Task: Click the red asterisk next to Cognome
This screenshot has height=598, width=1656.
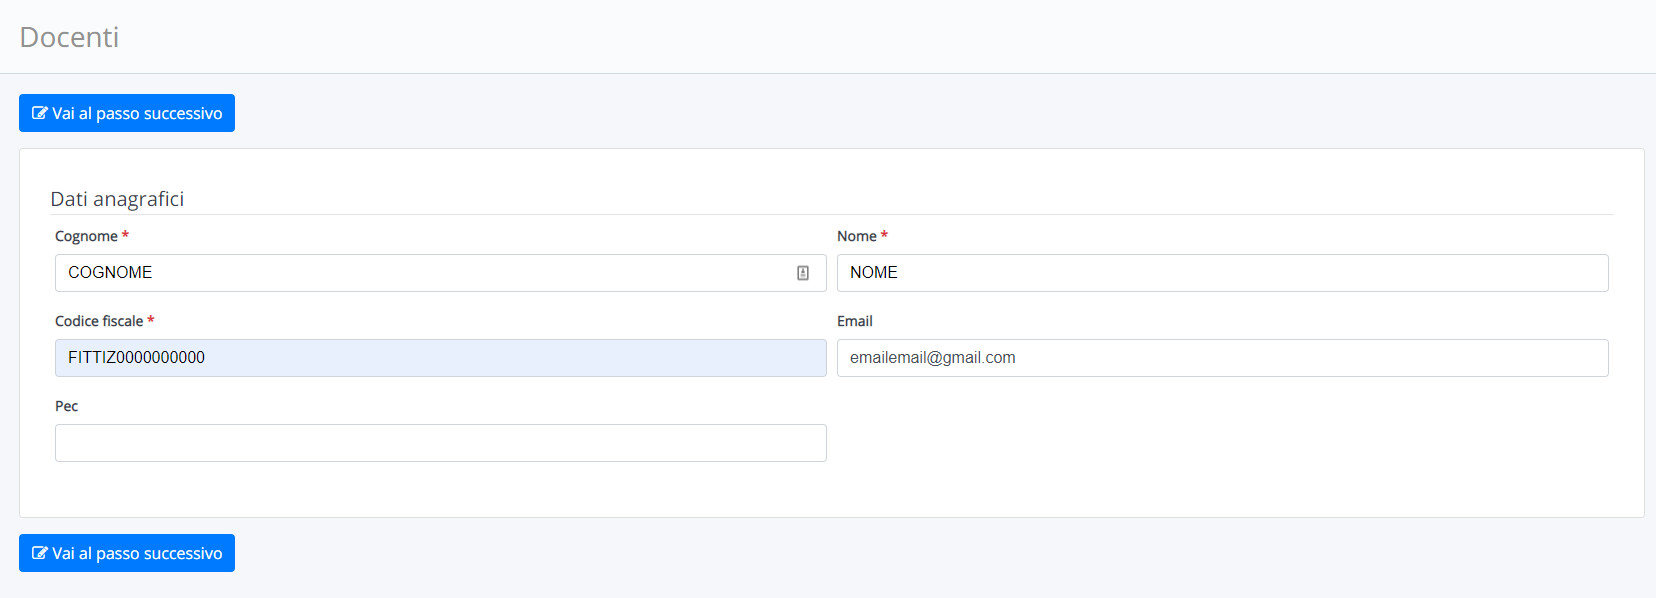Action: (x=125, y=235)
